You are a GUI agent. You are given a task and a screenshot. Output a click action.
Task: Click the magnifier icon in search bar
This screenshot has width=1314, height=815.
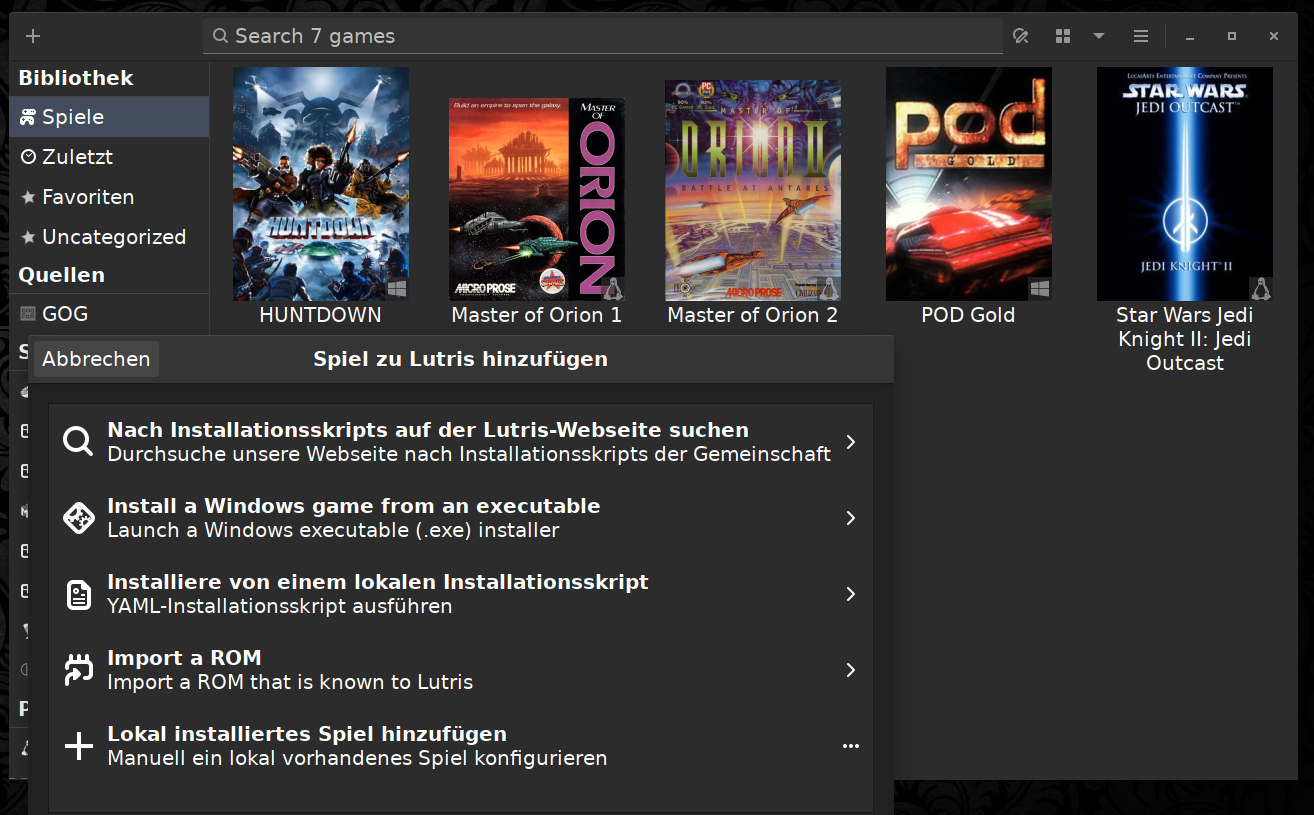pos(221,36)
